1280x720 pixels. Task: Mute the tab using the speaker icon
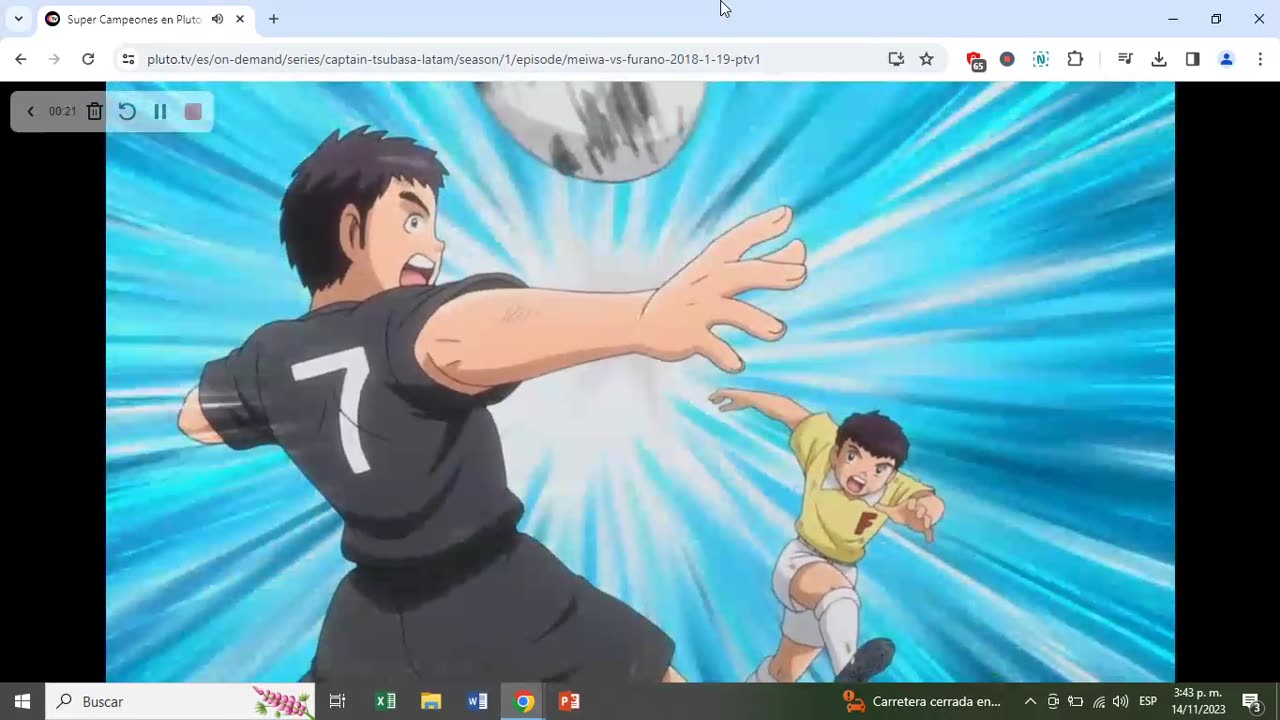coord(217,19)
